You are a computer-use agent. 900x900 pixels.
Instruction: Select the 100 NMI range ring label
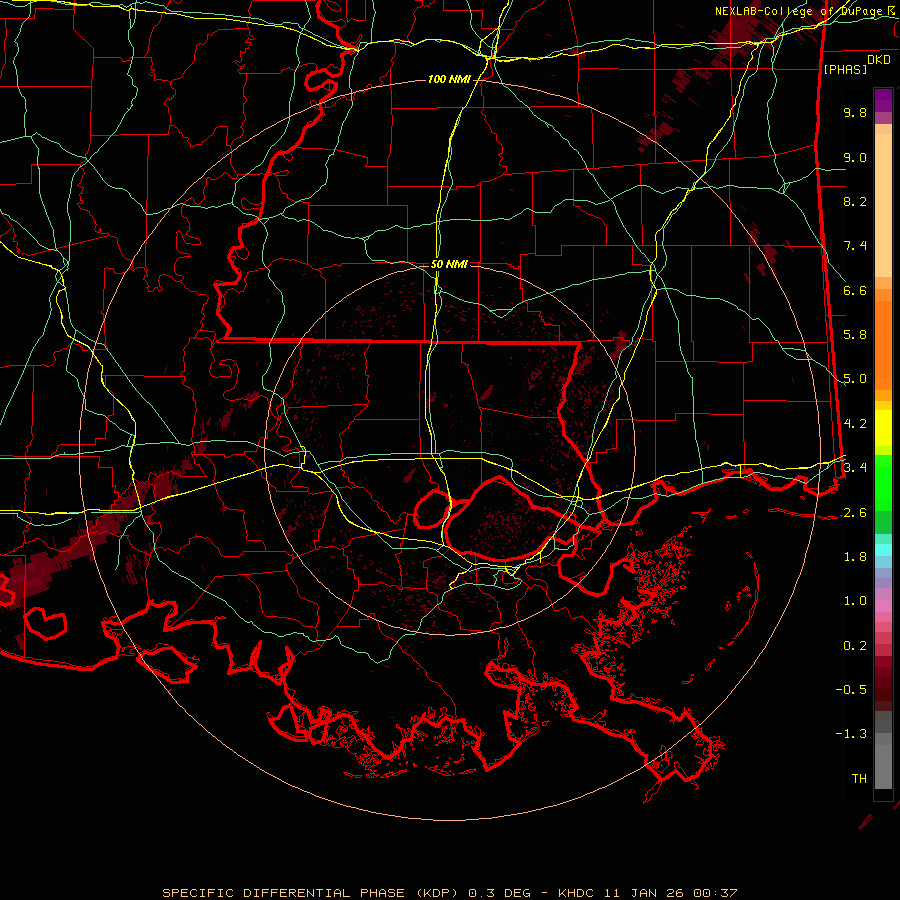point(448,79)
